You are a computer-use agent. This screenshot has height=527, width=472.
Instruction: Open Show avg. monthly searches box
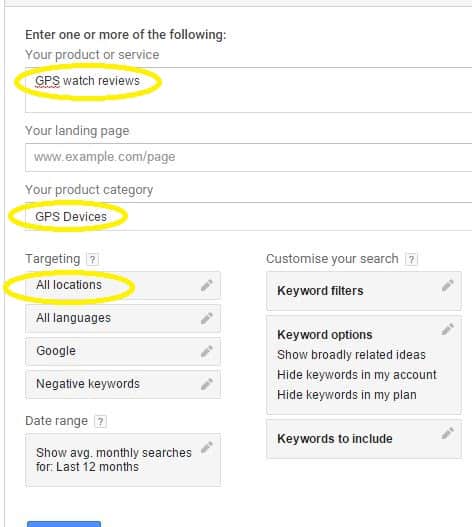(x=123, y=460)
